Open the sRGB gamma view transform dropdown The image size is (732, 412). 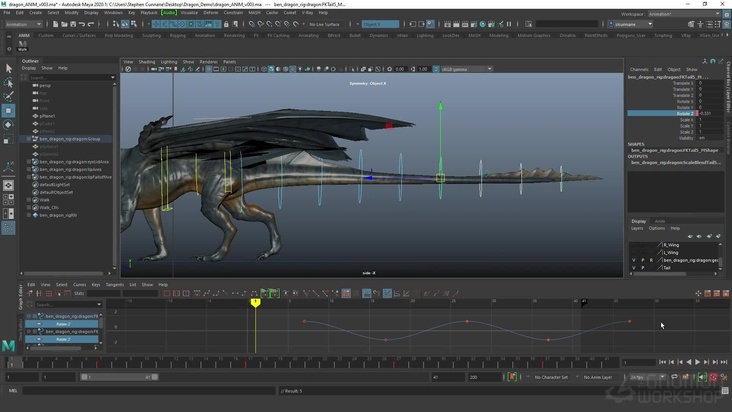467,69
